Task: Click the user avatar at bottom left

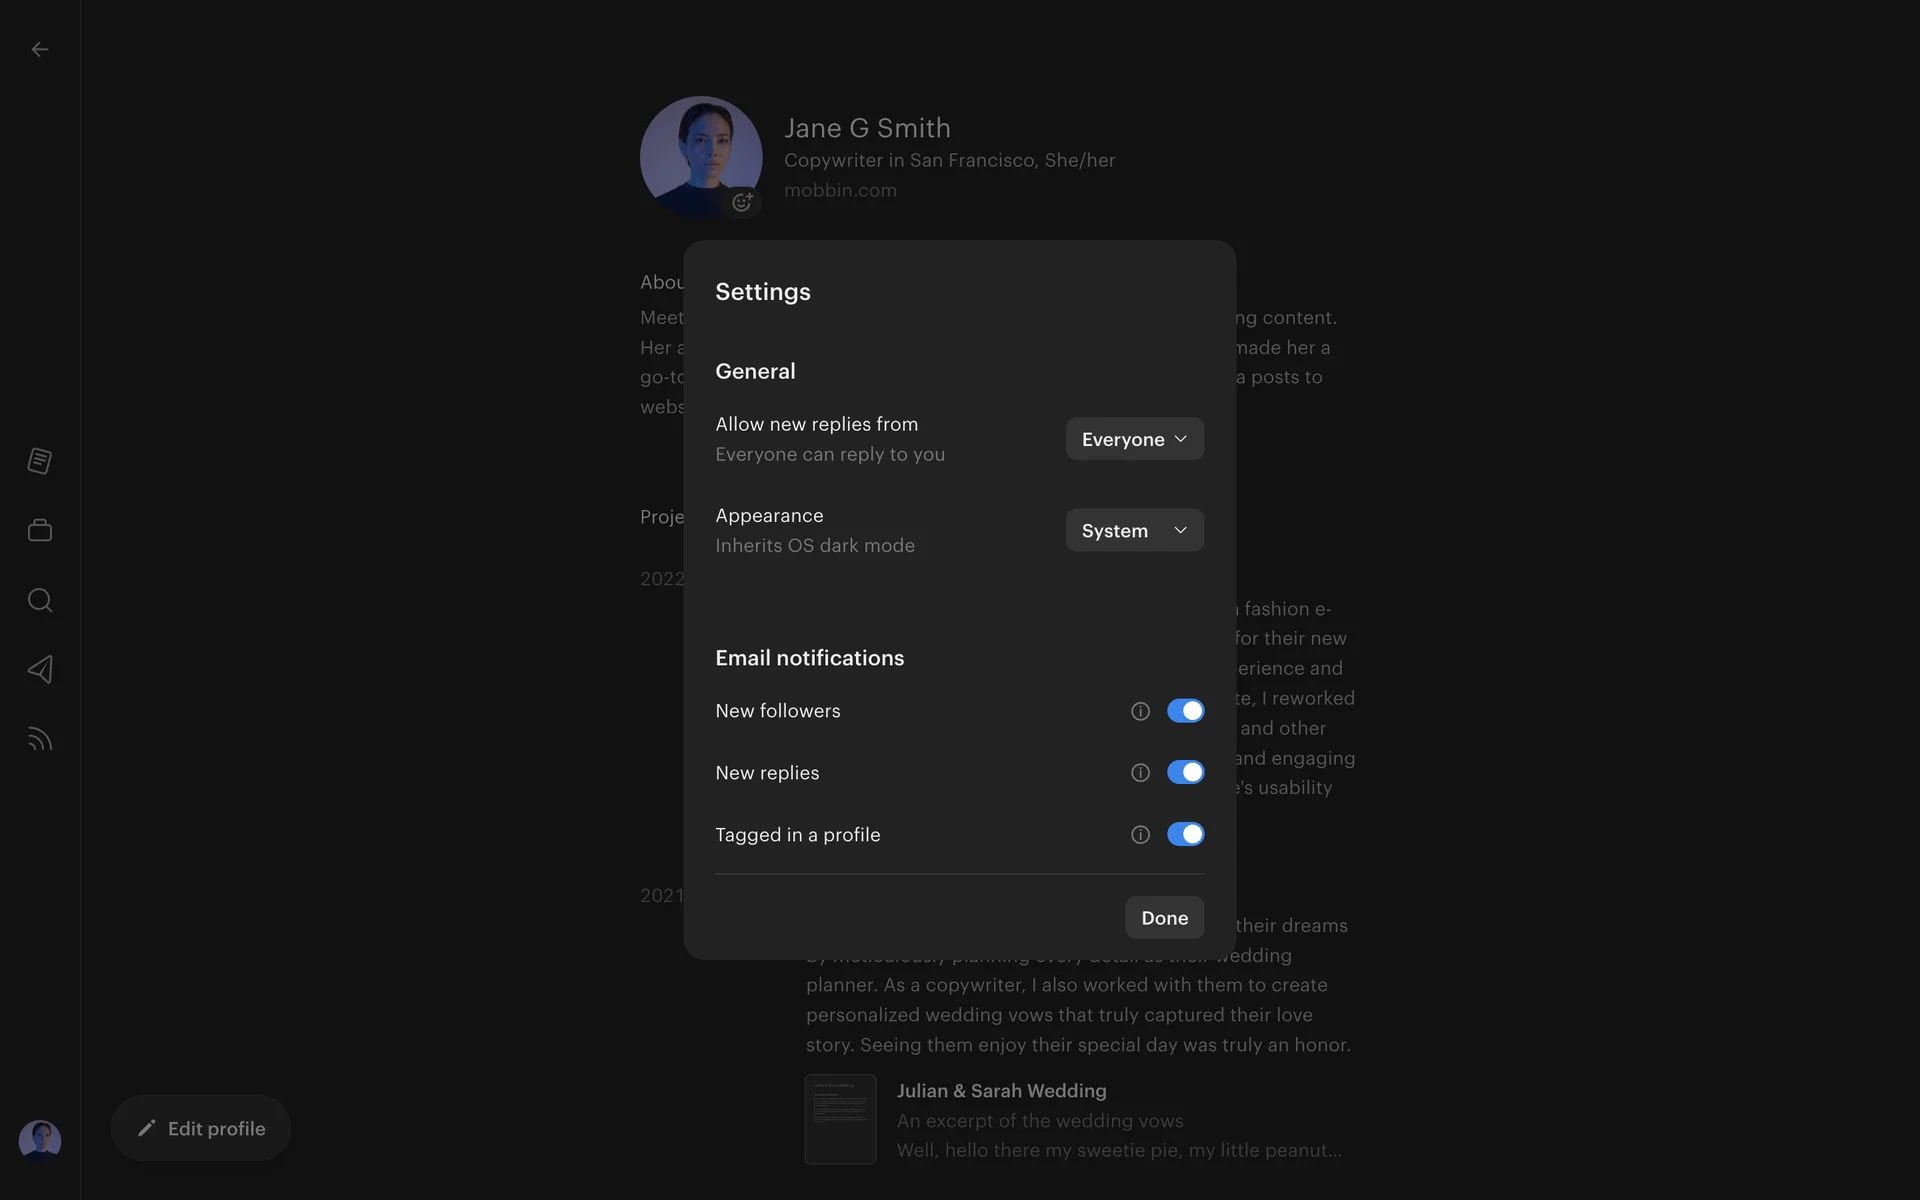Action: [x=40, y=1140]
